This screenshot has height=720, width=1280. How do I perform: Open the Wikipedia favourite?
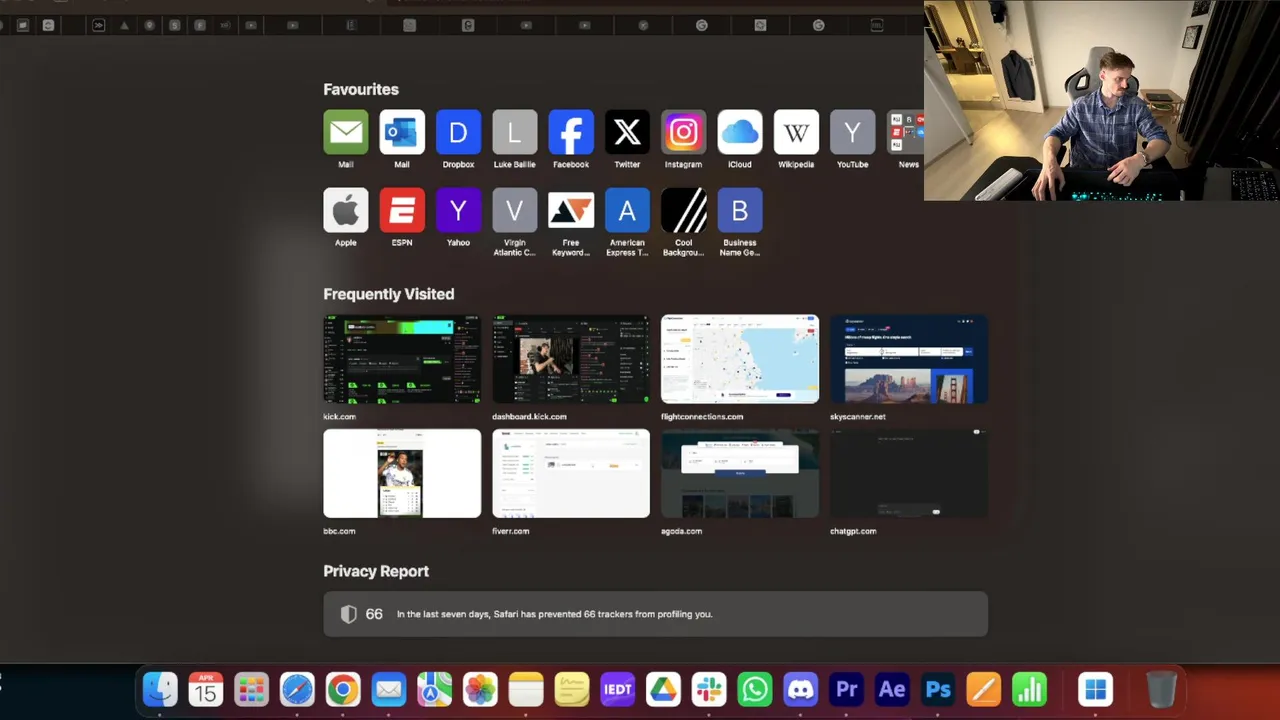(x=796, y=132)
